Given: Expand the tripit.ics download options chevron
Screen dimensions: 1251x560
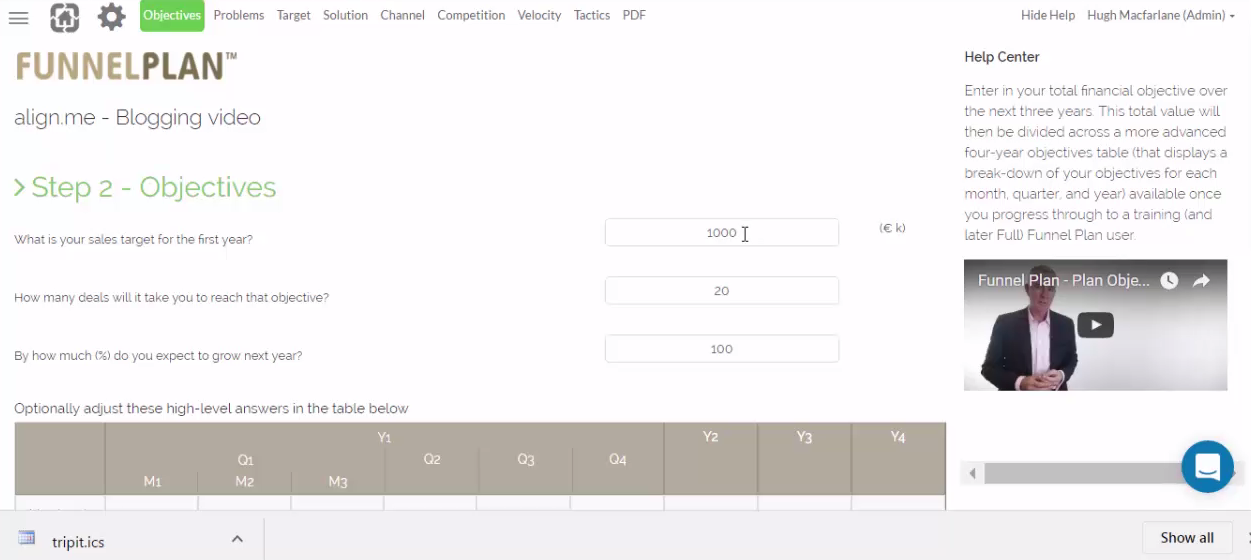Looking at the screenshot, I should coord(237,539).
